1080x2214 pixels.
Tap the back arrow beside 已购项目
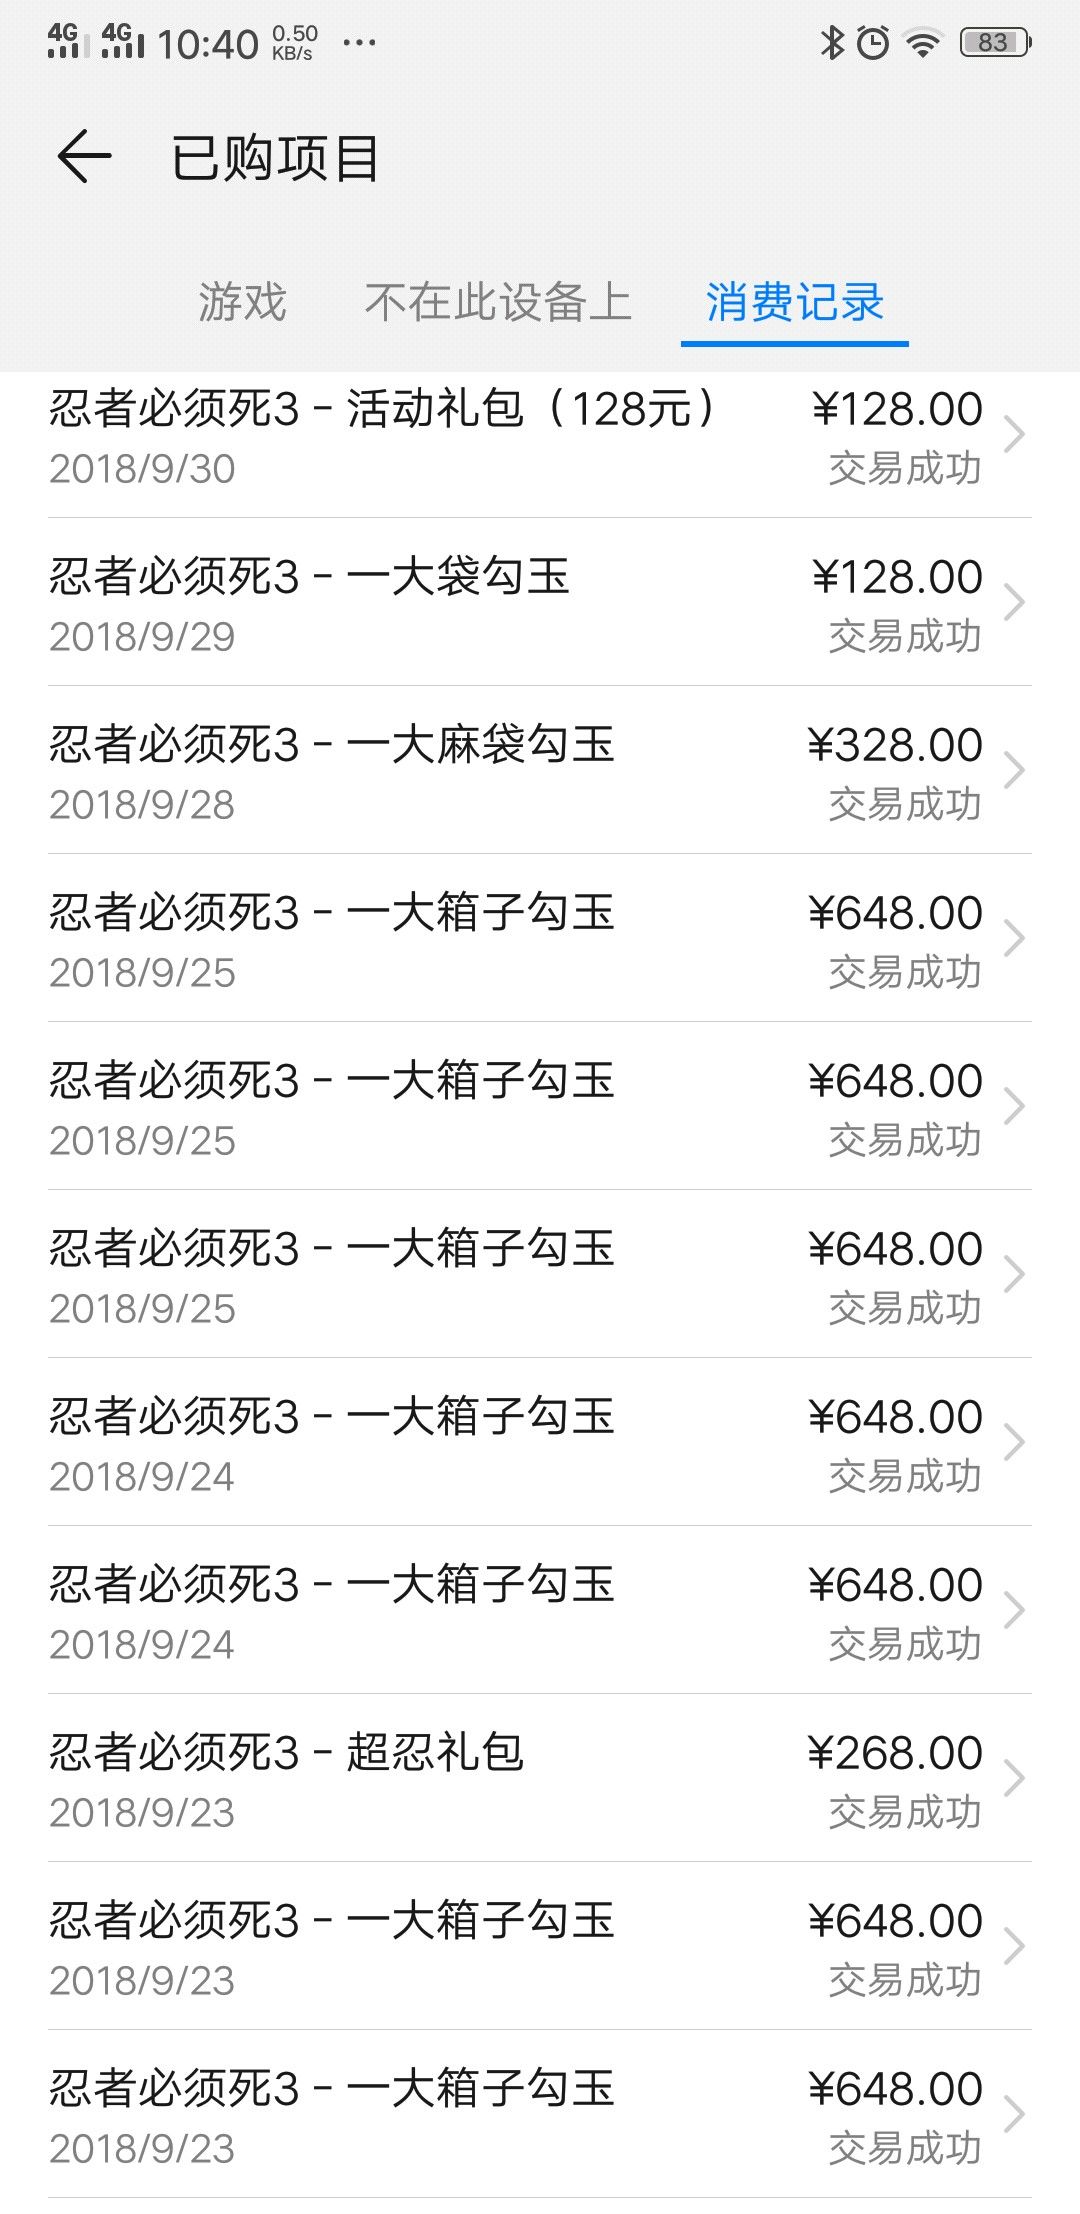pos(84,157)
